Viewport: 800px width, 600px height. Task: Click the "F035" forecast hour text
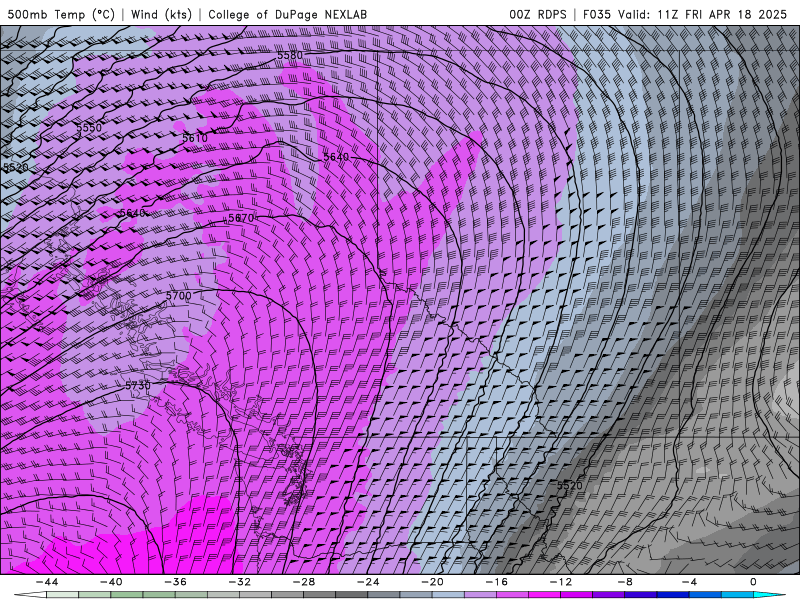597,14
